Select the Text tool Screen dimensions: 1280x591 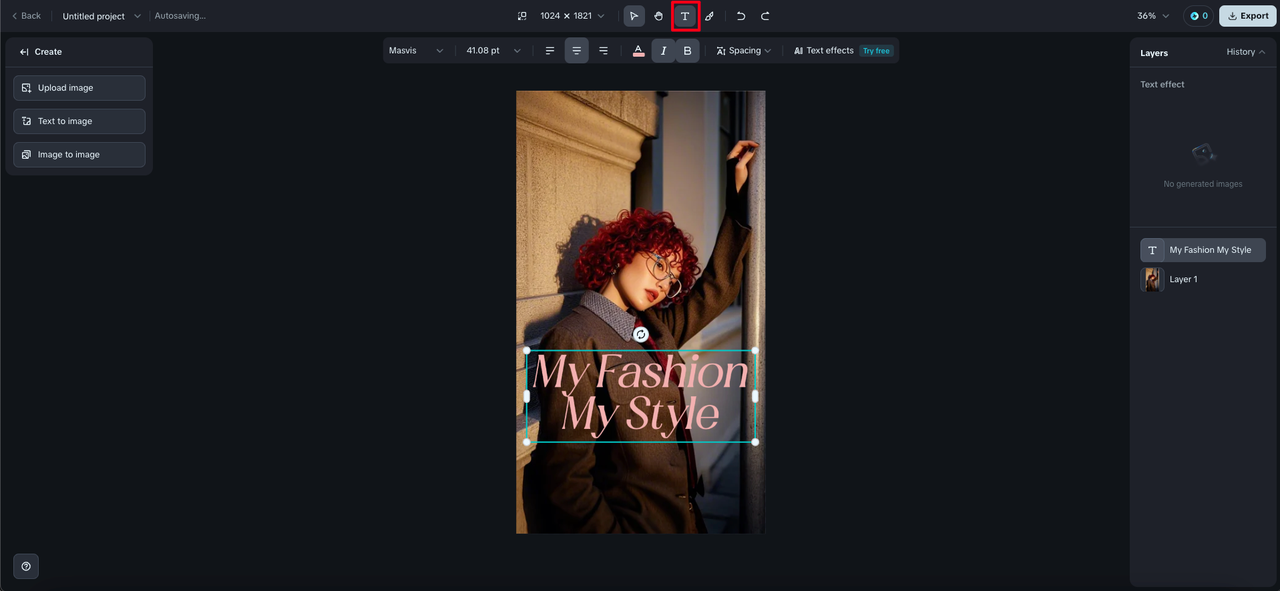685,16
